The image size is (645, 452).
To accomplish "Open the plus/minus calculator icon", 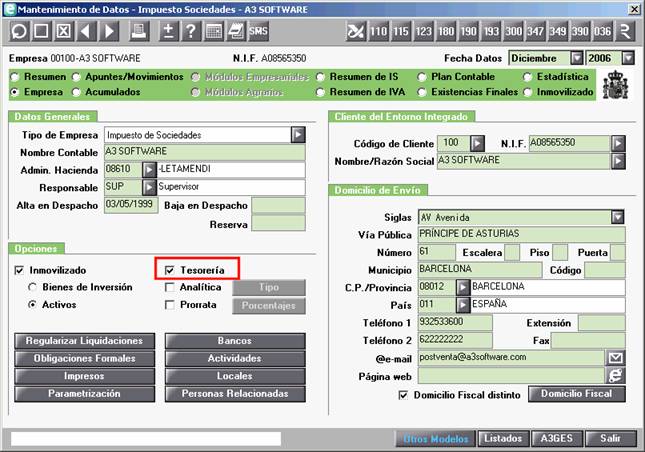I will point(169,31).
